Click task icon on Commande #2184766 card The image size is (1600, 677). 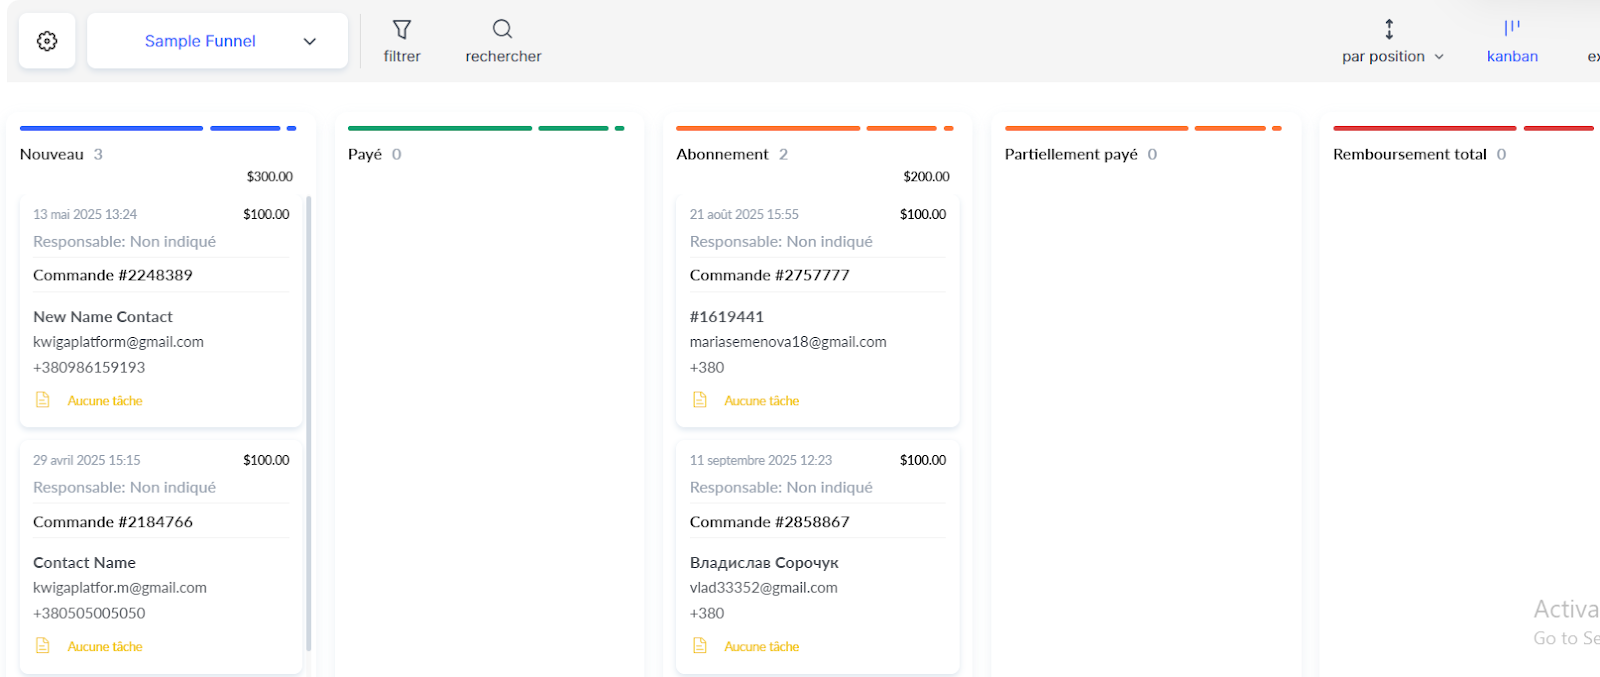43,646
